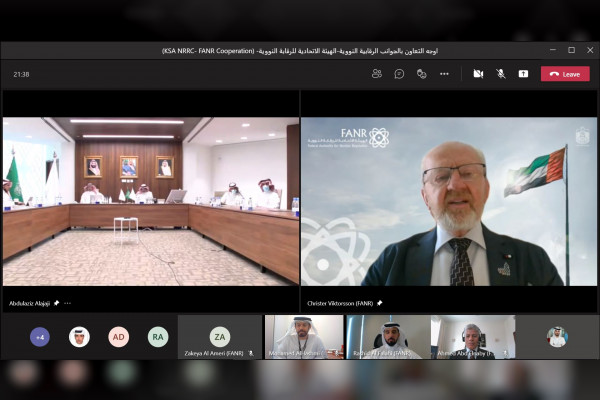
Task: Toggle the microphone mute button
Action: (501, 74)
